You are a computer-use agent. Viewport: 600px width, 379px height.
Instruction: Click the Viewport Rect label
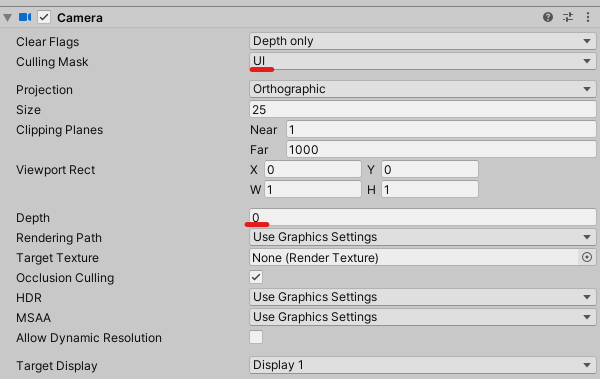pos(55,170)
